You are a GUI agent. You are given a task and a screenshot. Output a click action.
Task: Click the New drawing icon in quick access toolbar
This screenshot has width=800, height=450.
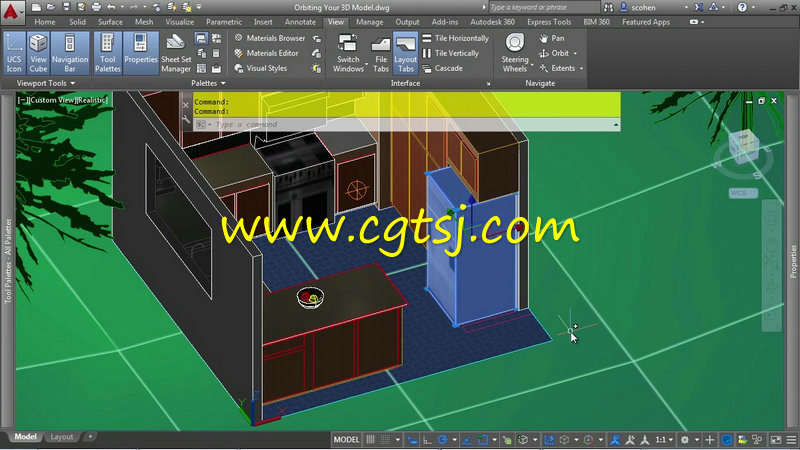click(x=36, y=7)
